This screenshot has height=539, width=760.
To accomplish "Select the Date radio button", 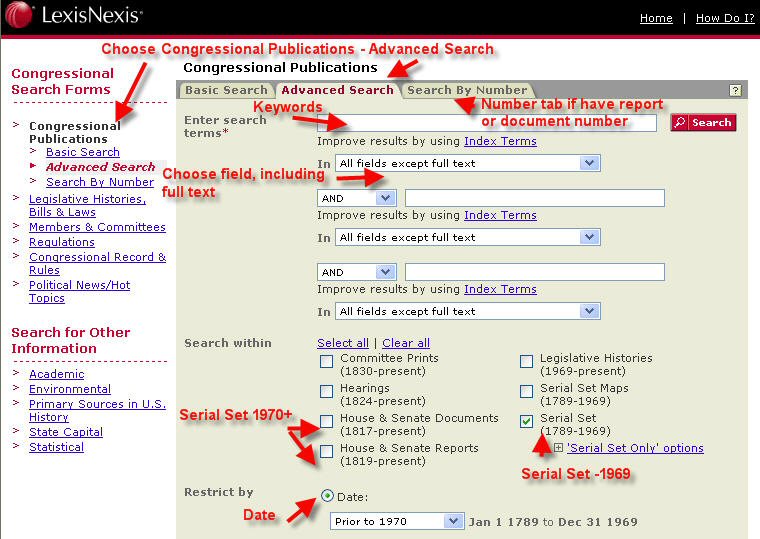I will click(328, 495).
